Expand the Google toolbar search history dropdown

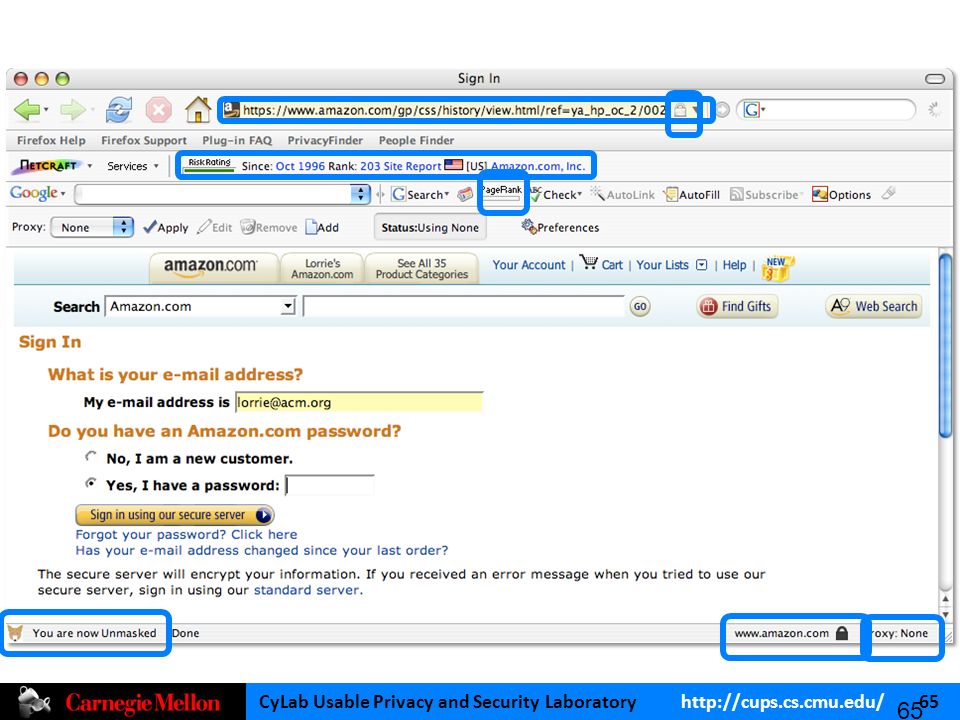(361, 194)
